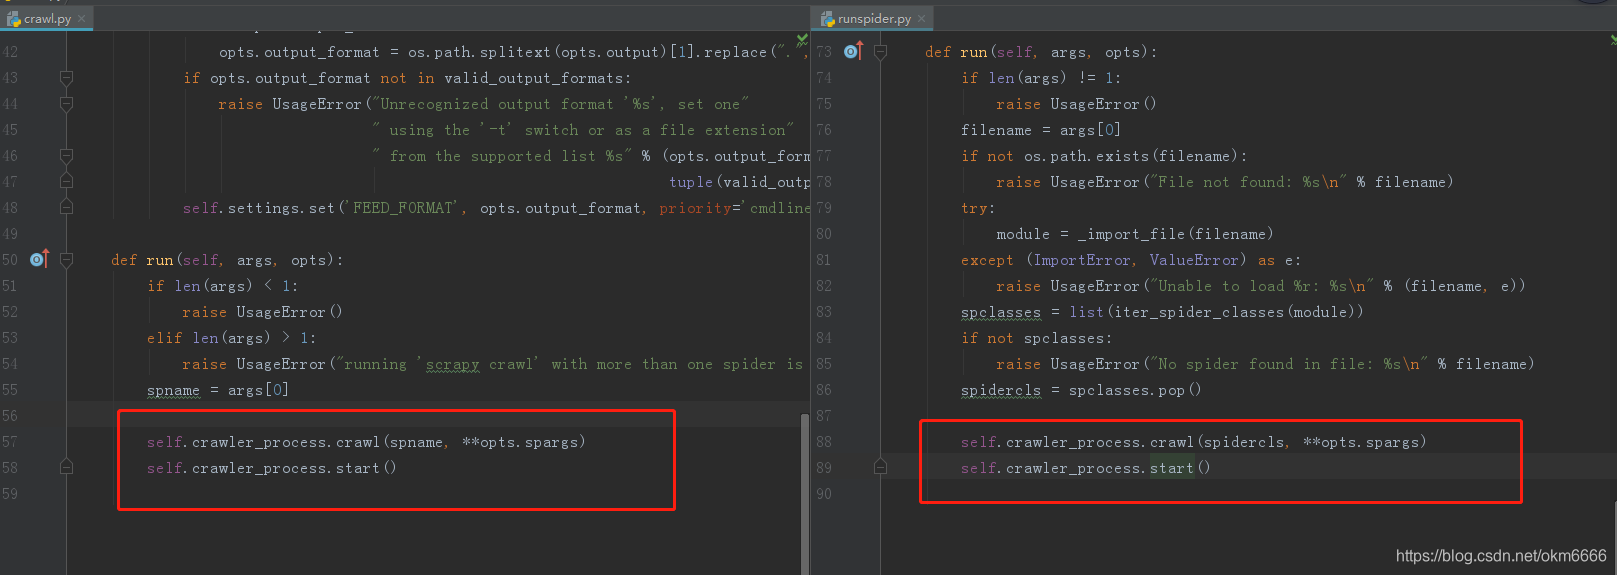Toggle the fold marker at line 48 in crawl.py
The width and height of the screenshot is (1617, 575).
click(x=66, y=207)
